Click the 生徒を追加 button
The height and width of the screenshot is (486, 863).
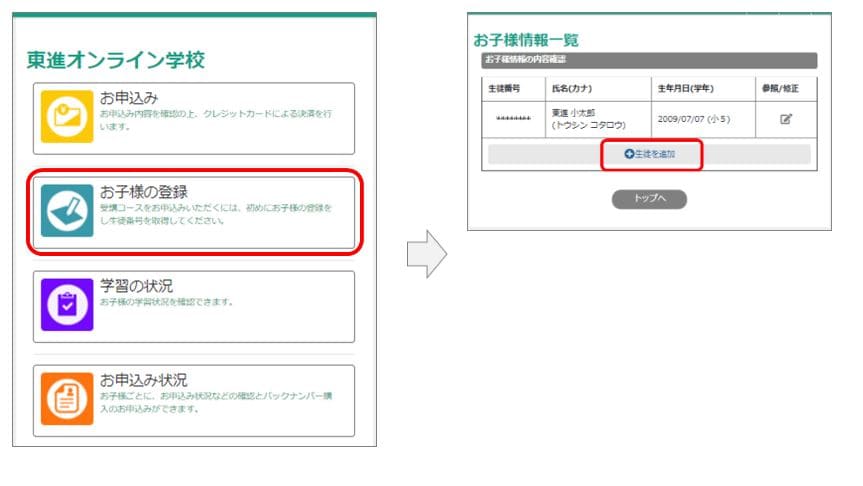coord(649,154)
